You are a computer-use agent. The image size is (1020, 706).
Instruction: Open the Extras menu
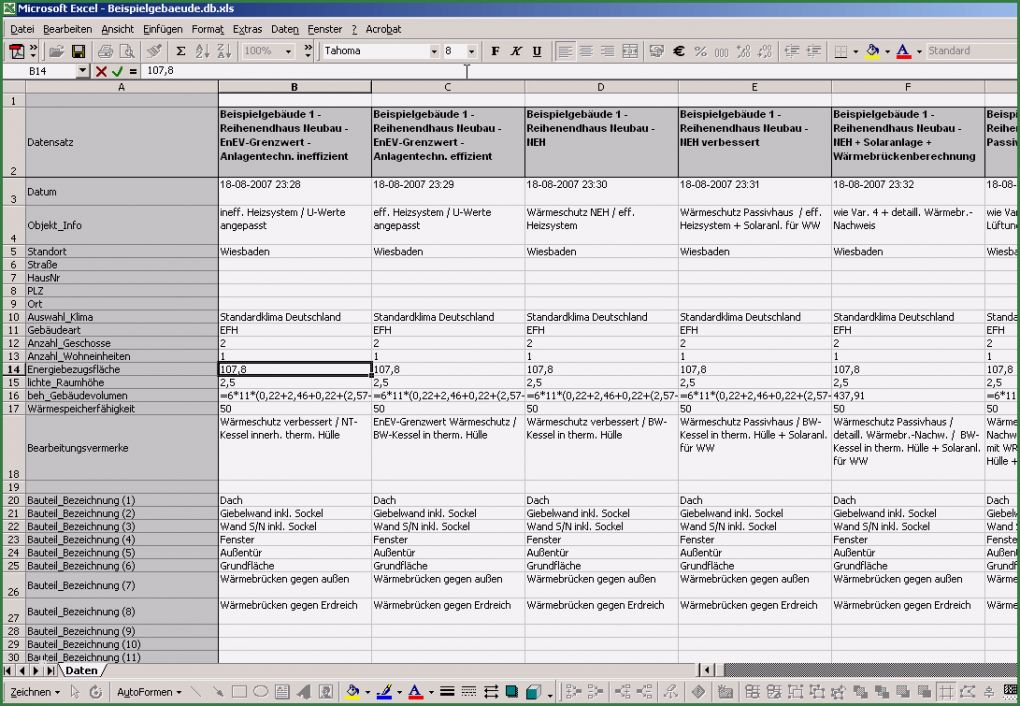tap(247, 29)
